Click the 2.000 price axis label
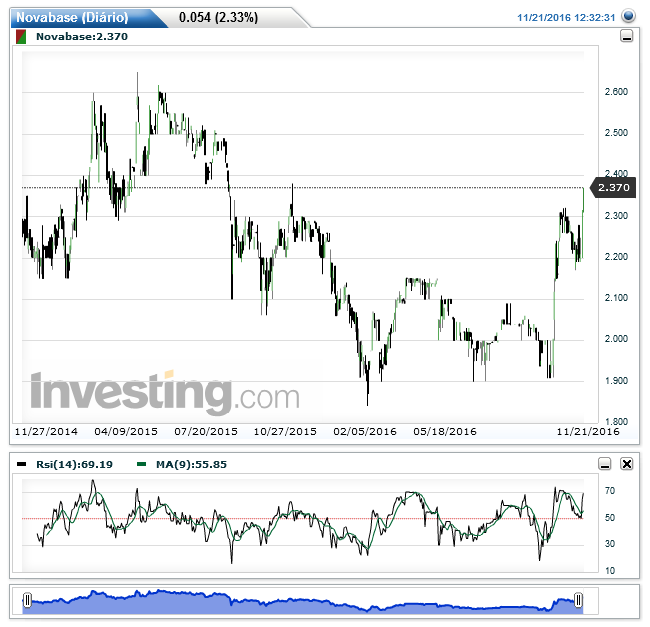Image resolution: width=650 pixels, height=627 pixels. 616,339
